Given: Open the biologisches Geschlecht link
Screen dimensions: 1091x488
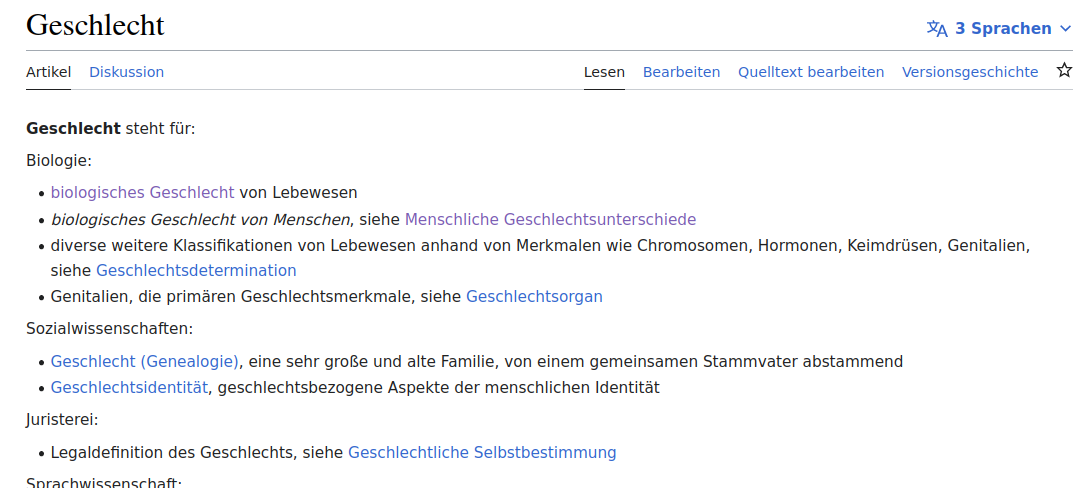Looking at the screenshot, I should pos(142,192).
